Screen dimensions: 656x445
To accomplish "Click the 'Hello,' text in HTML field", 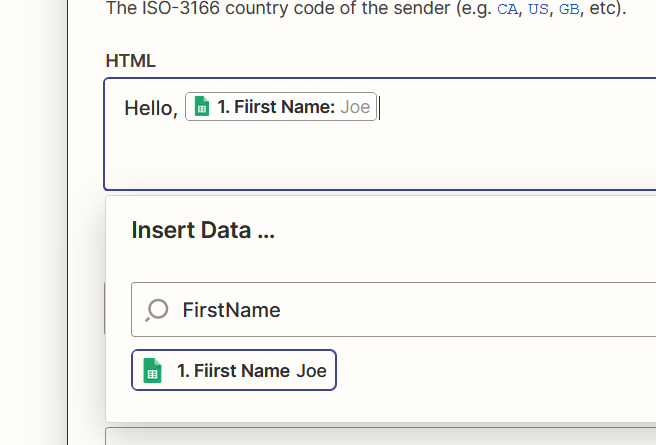I will click(150, 108).
